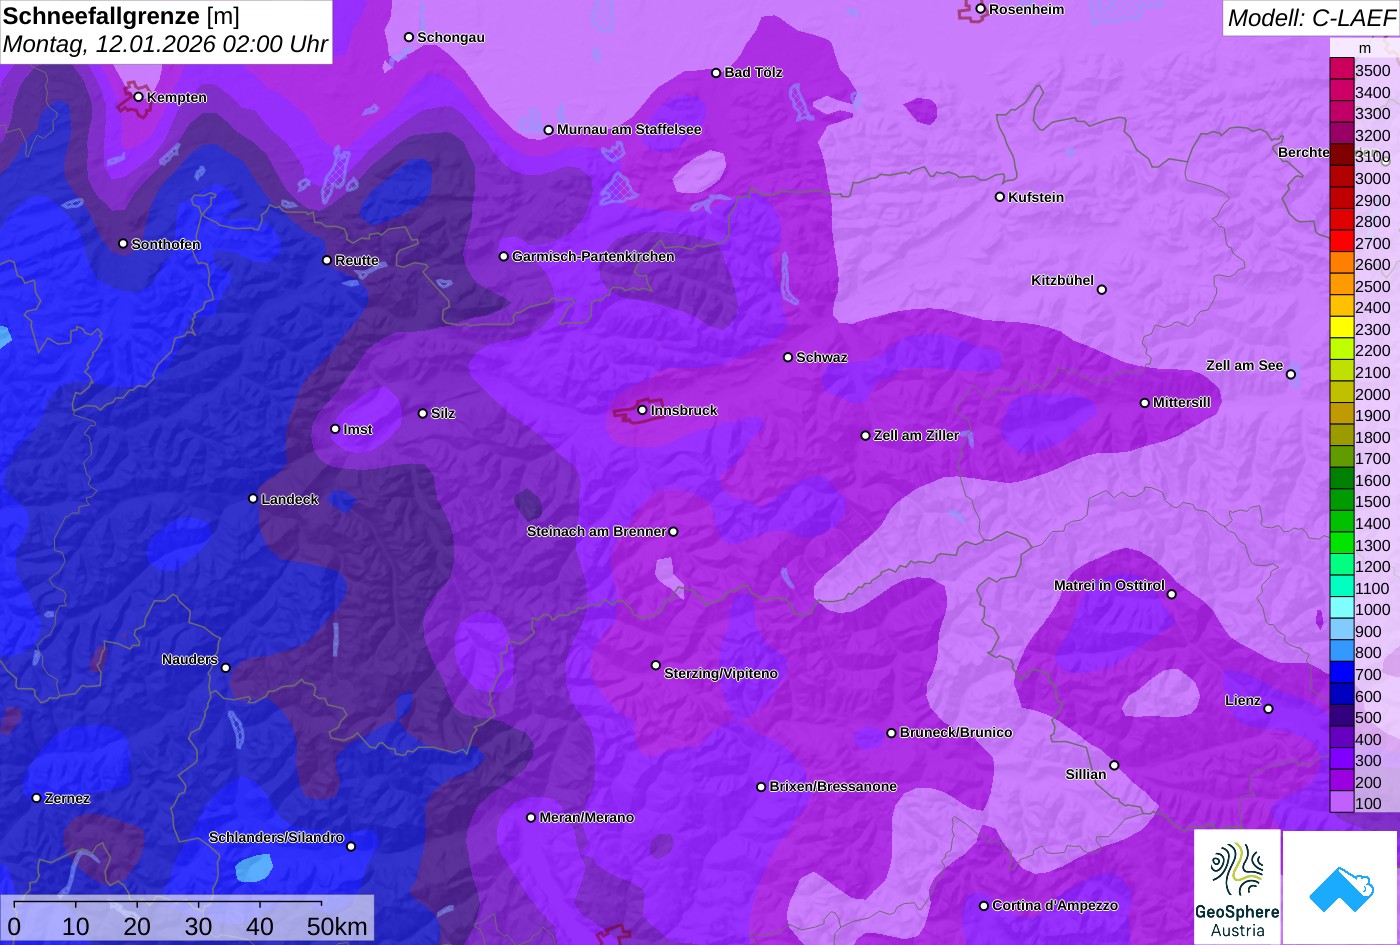Click the Innsbruck label text
Screen dimensions: 1400x945
(684, 411)
